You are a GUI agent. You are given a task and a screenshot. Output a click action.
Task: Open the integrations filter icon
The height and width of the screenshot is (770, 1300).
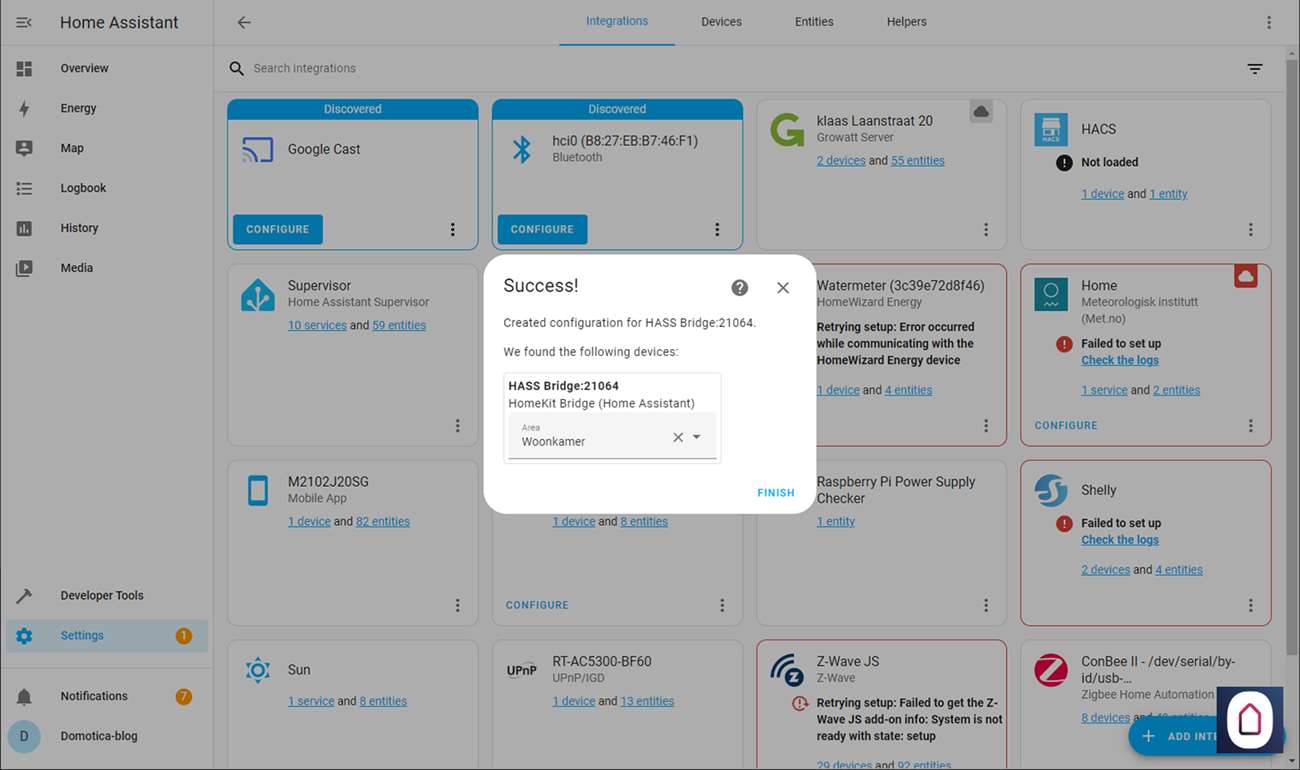point(1254,69)
